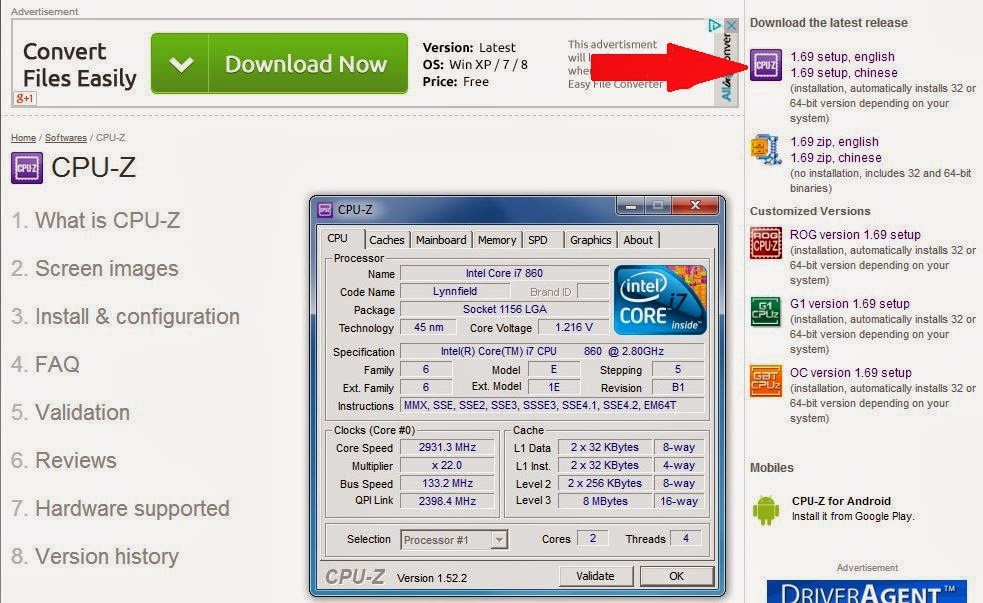Image resolution: width=983 pixels, height=603 pixels.
Task: Open the Processor #1 selection dropdown
Action: coord(454,540)
